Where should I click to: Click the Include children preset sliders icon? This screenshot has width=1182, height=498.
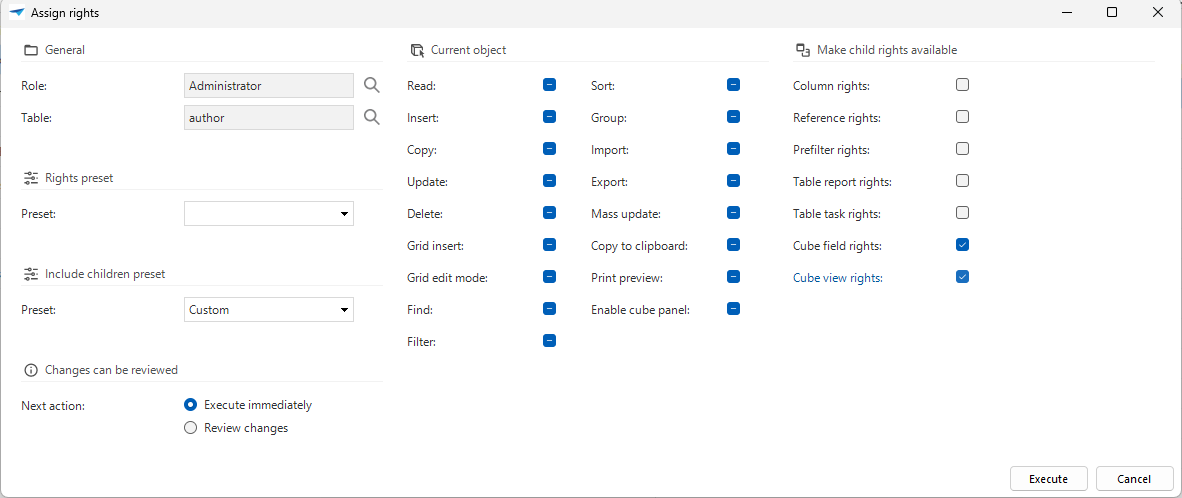point(31,274)
